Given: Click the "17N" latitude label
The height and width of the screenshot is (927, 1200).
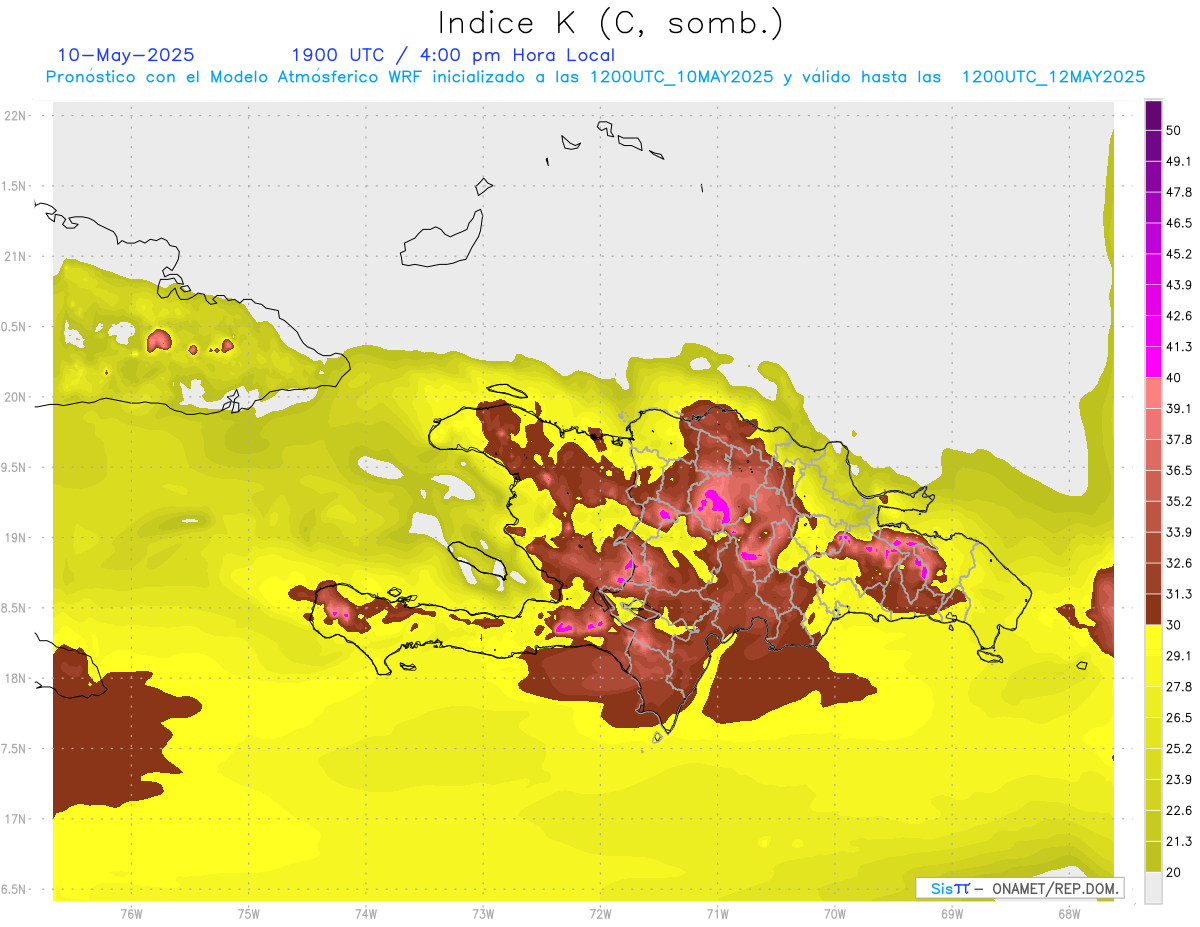Looking at the screenshot, I should (x=17, y=820).
